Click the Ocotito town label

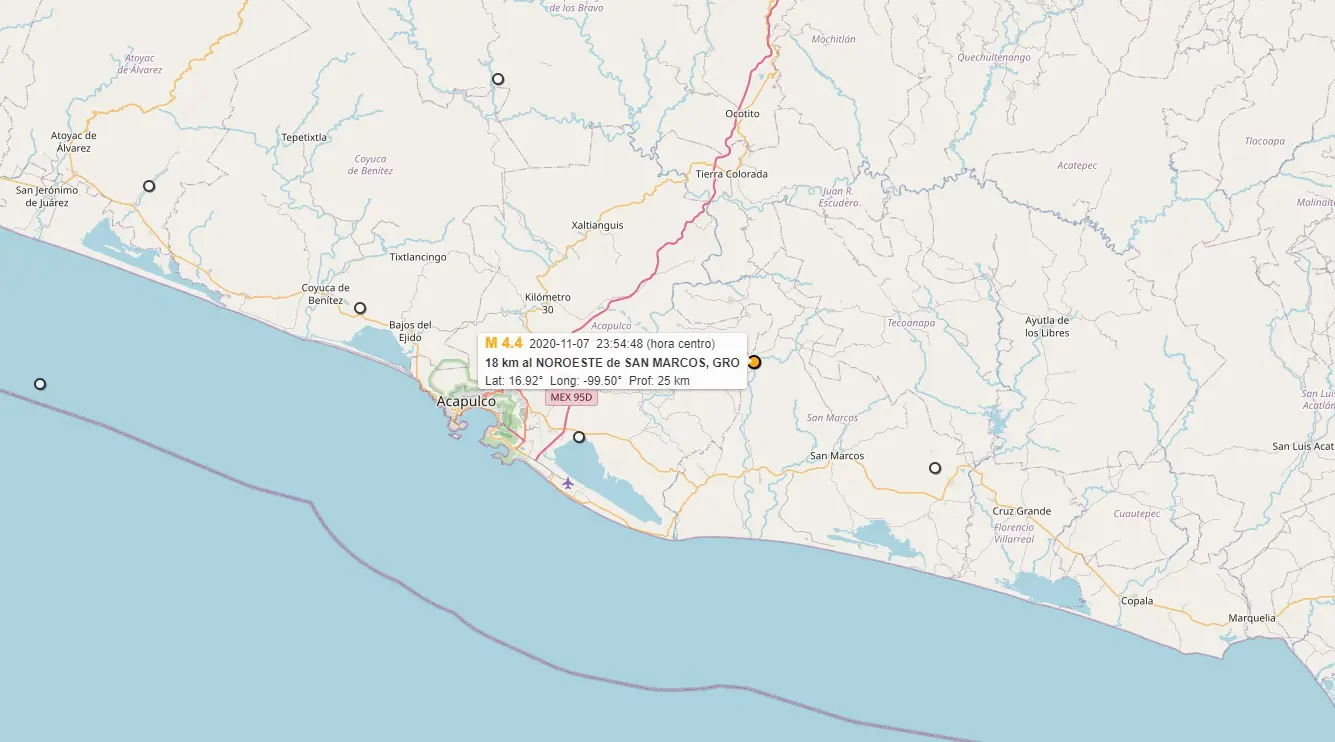742,114
